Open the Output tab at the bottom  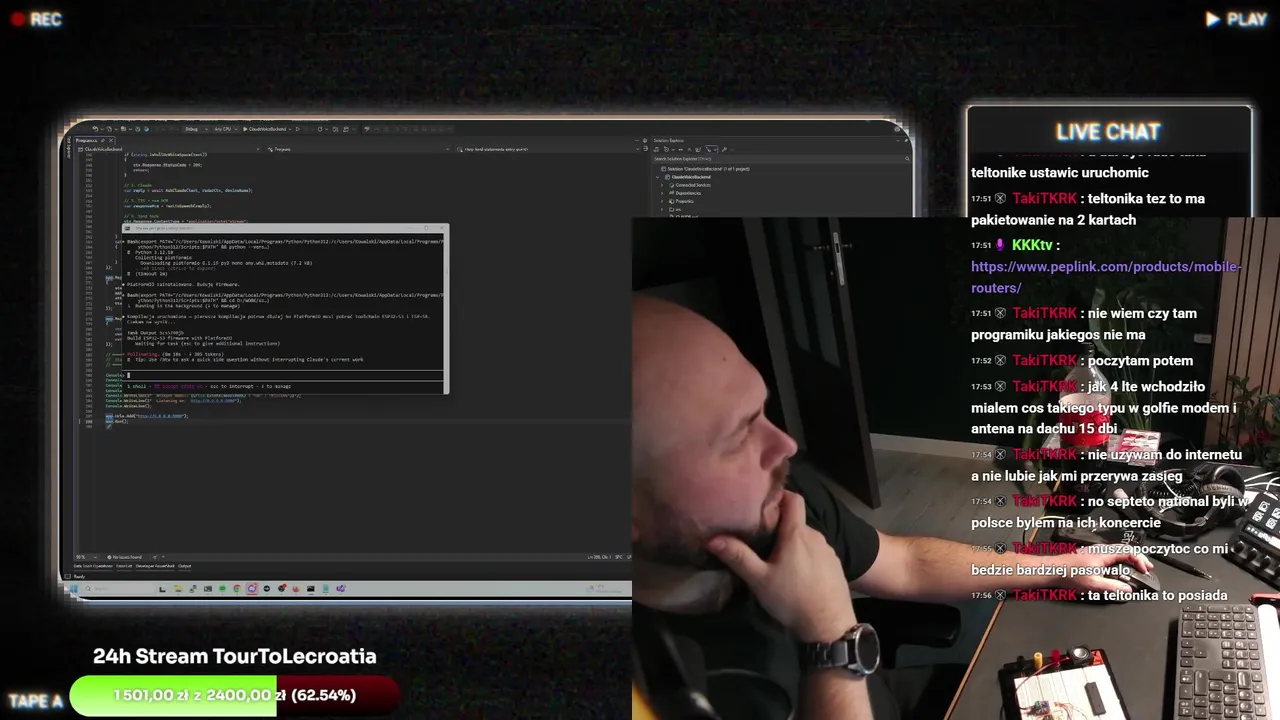click(x=185, y=566)
